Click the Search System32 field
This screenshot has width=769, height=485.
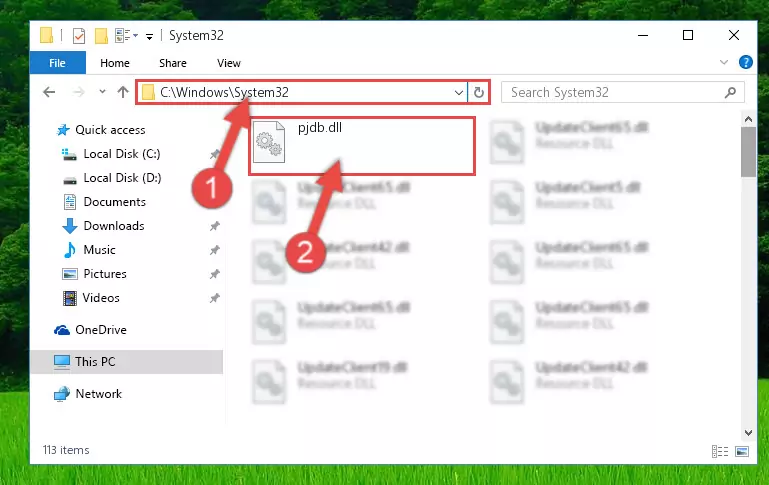point(623,92)
